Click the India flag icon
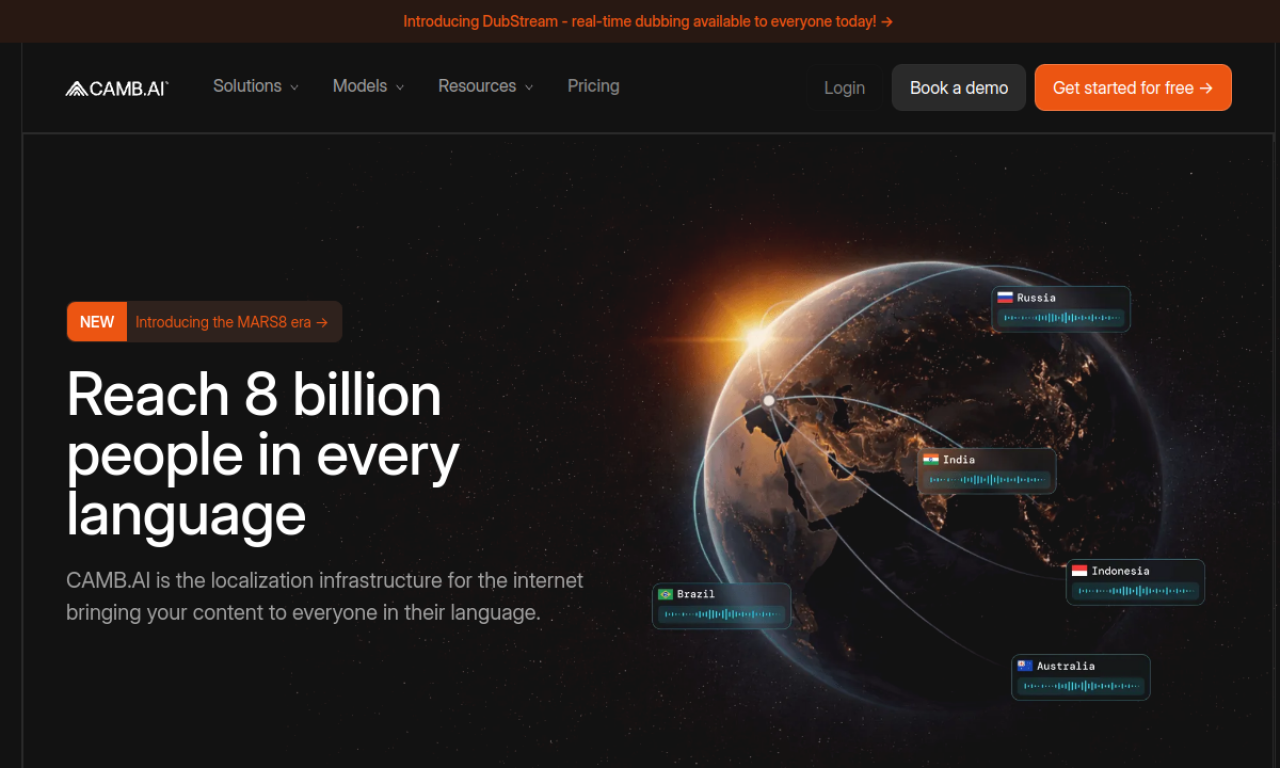Screen dimensions: 1280x768 click(931, 460)
